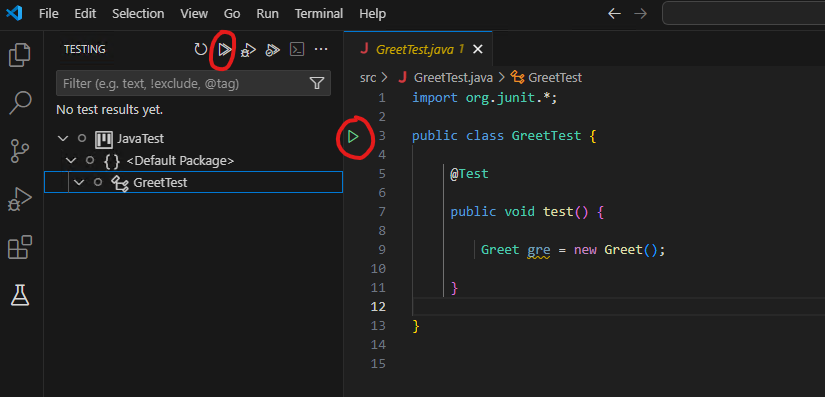Refresh tests in Testing panel

[200, 49]
